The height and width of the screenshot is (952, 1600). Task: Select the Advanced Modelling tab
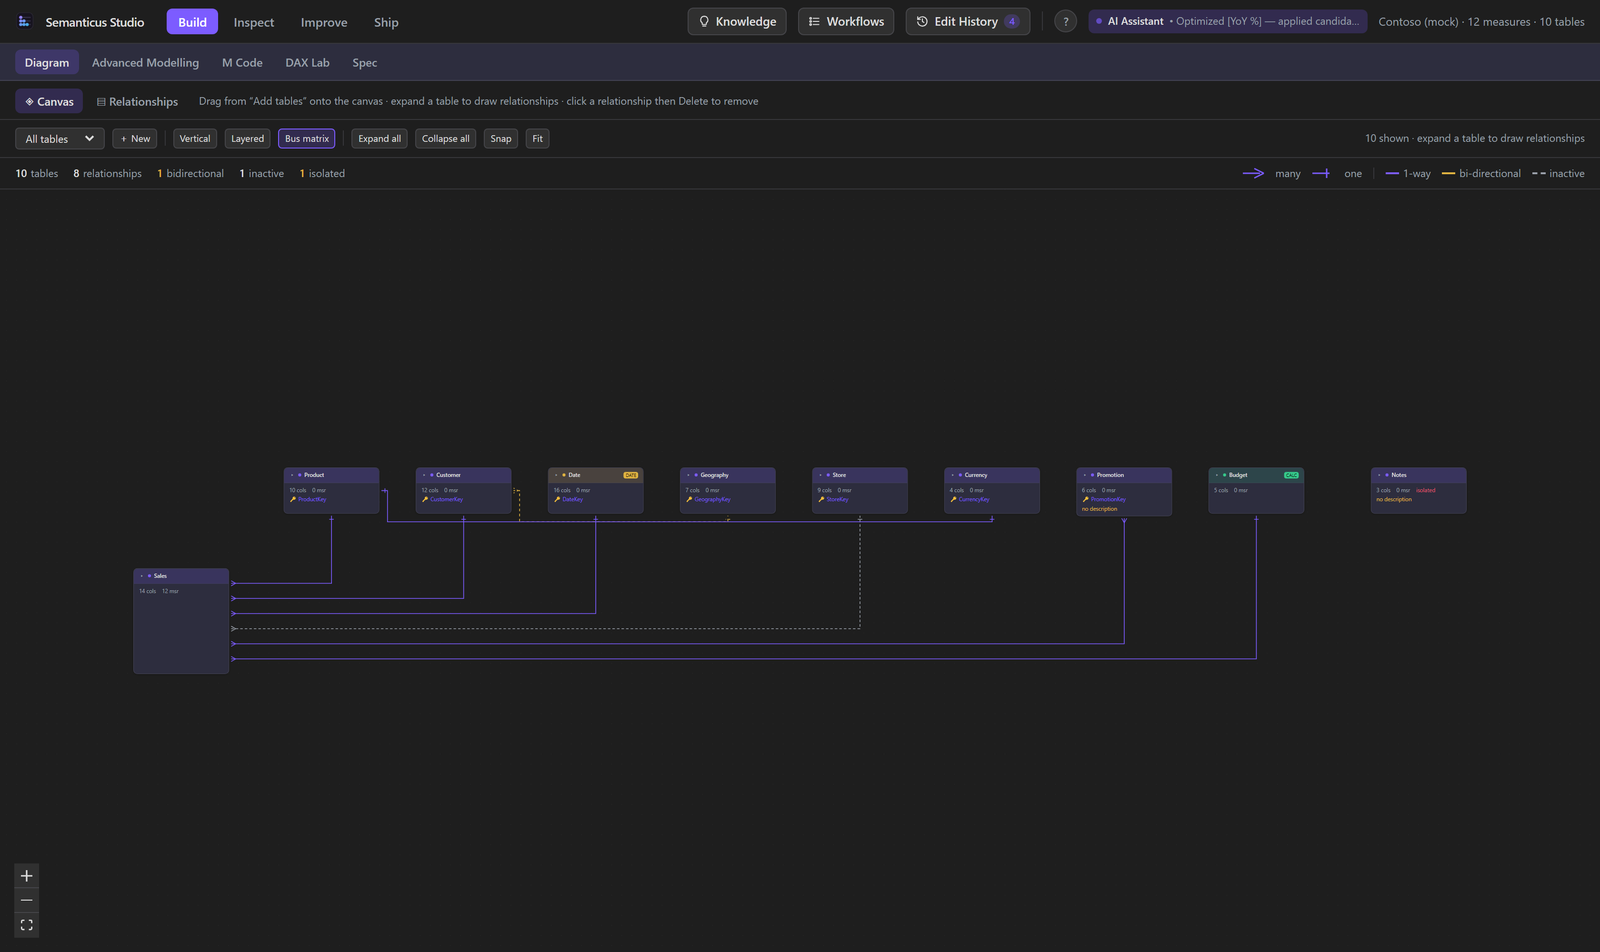[145, 62]
